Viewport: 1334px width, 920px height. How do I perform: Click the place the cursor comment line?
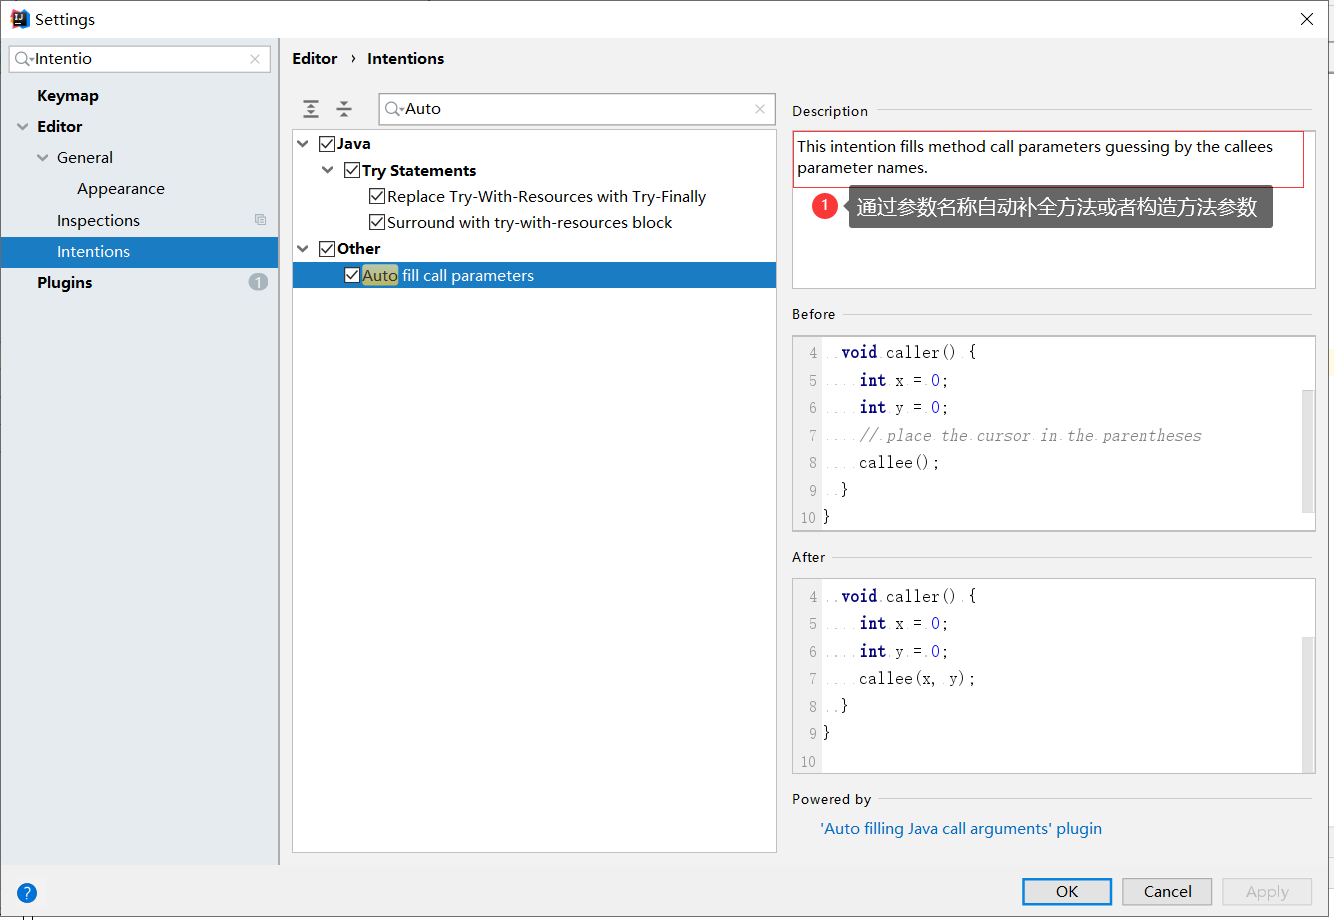tap(1030, 436)
